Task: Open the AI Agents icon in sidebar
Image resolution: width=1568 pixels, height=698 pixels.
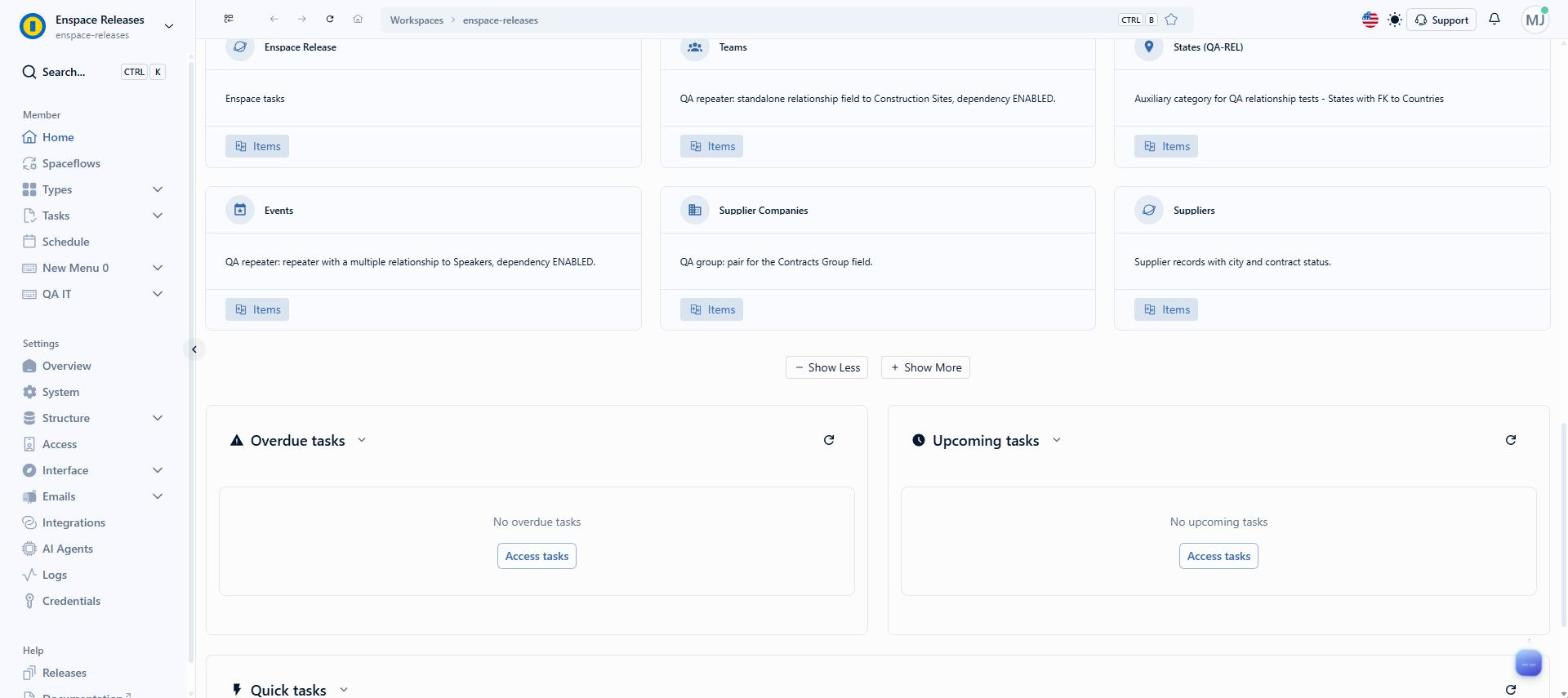Action: tap(29, 549)
